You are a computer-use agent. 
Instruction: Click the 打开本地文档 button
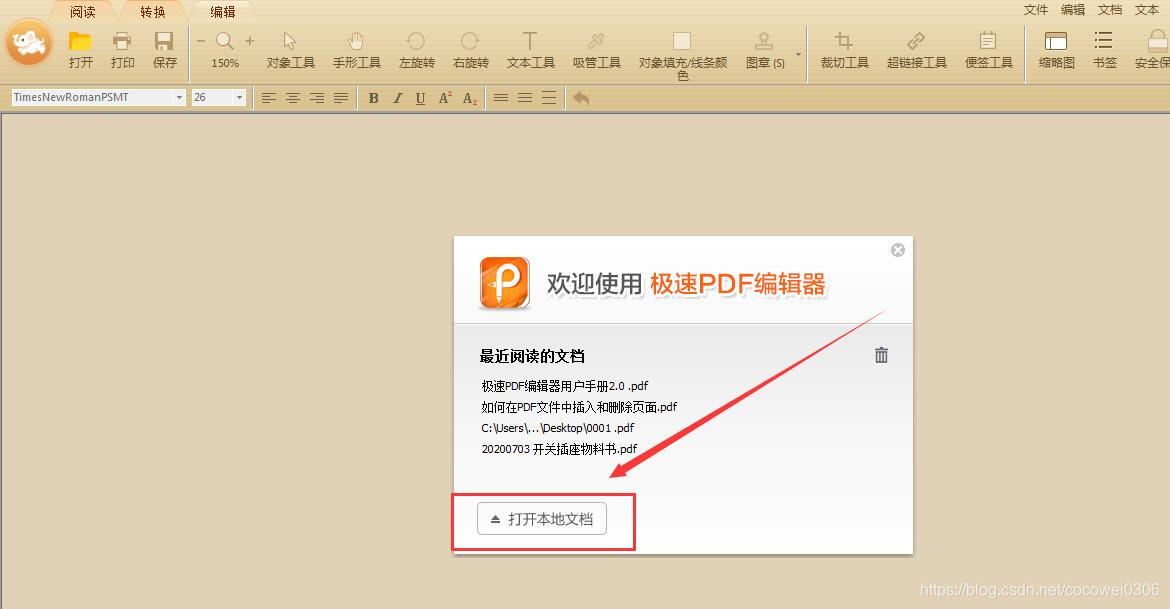542,519
